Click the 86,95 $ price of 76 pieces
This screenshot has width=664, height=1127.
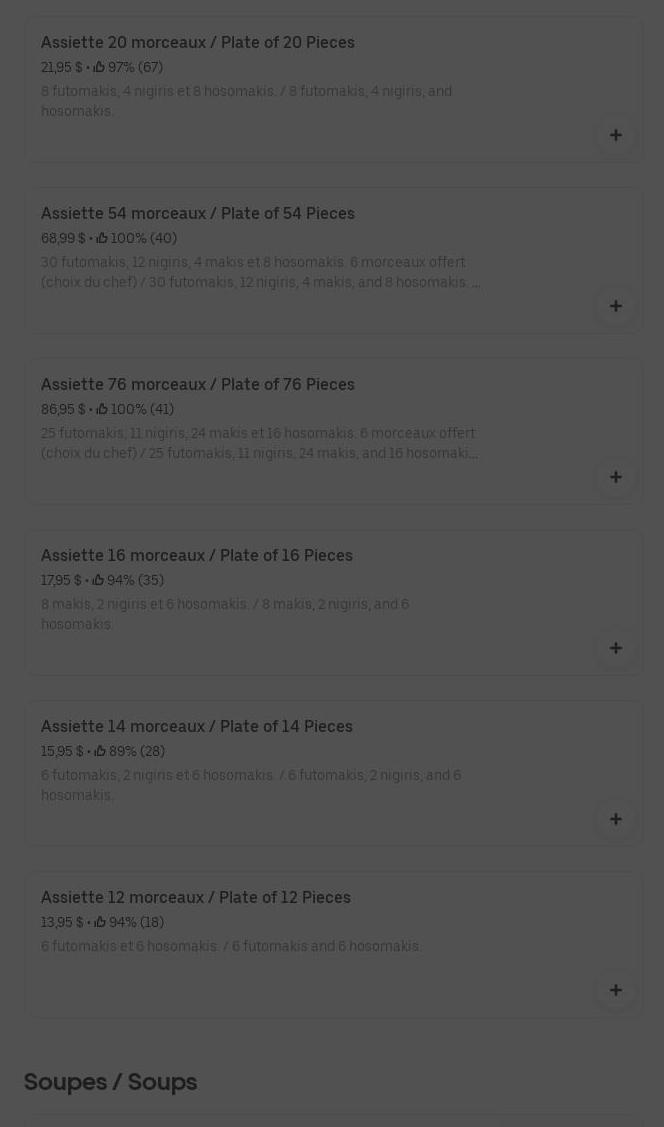tap(62, 410)
